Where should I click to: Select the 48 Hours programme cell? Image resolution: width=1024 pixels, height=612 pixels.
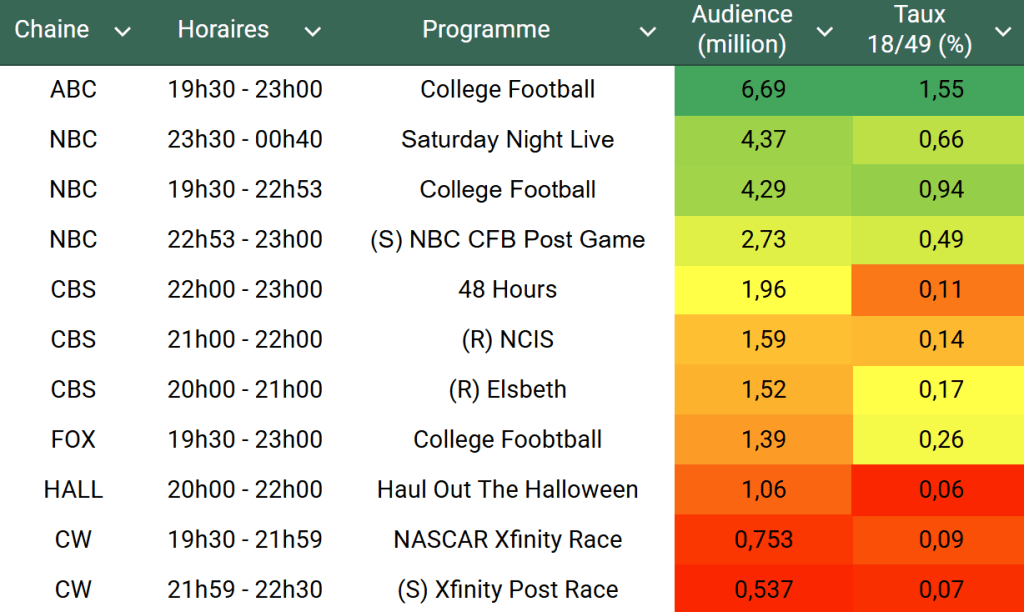(507, 290)
